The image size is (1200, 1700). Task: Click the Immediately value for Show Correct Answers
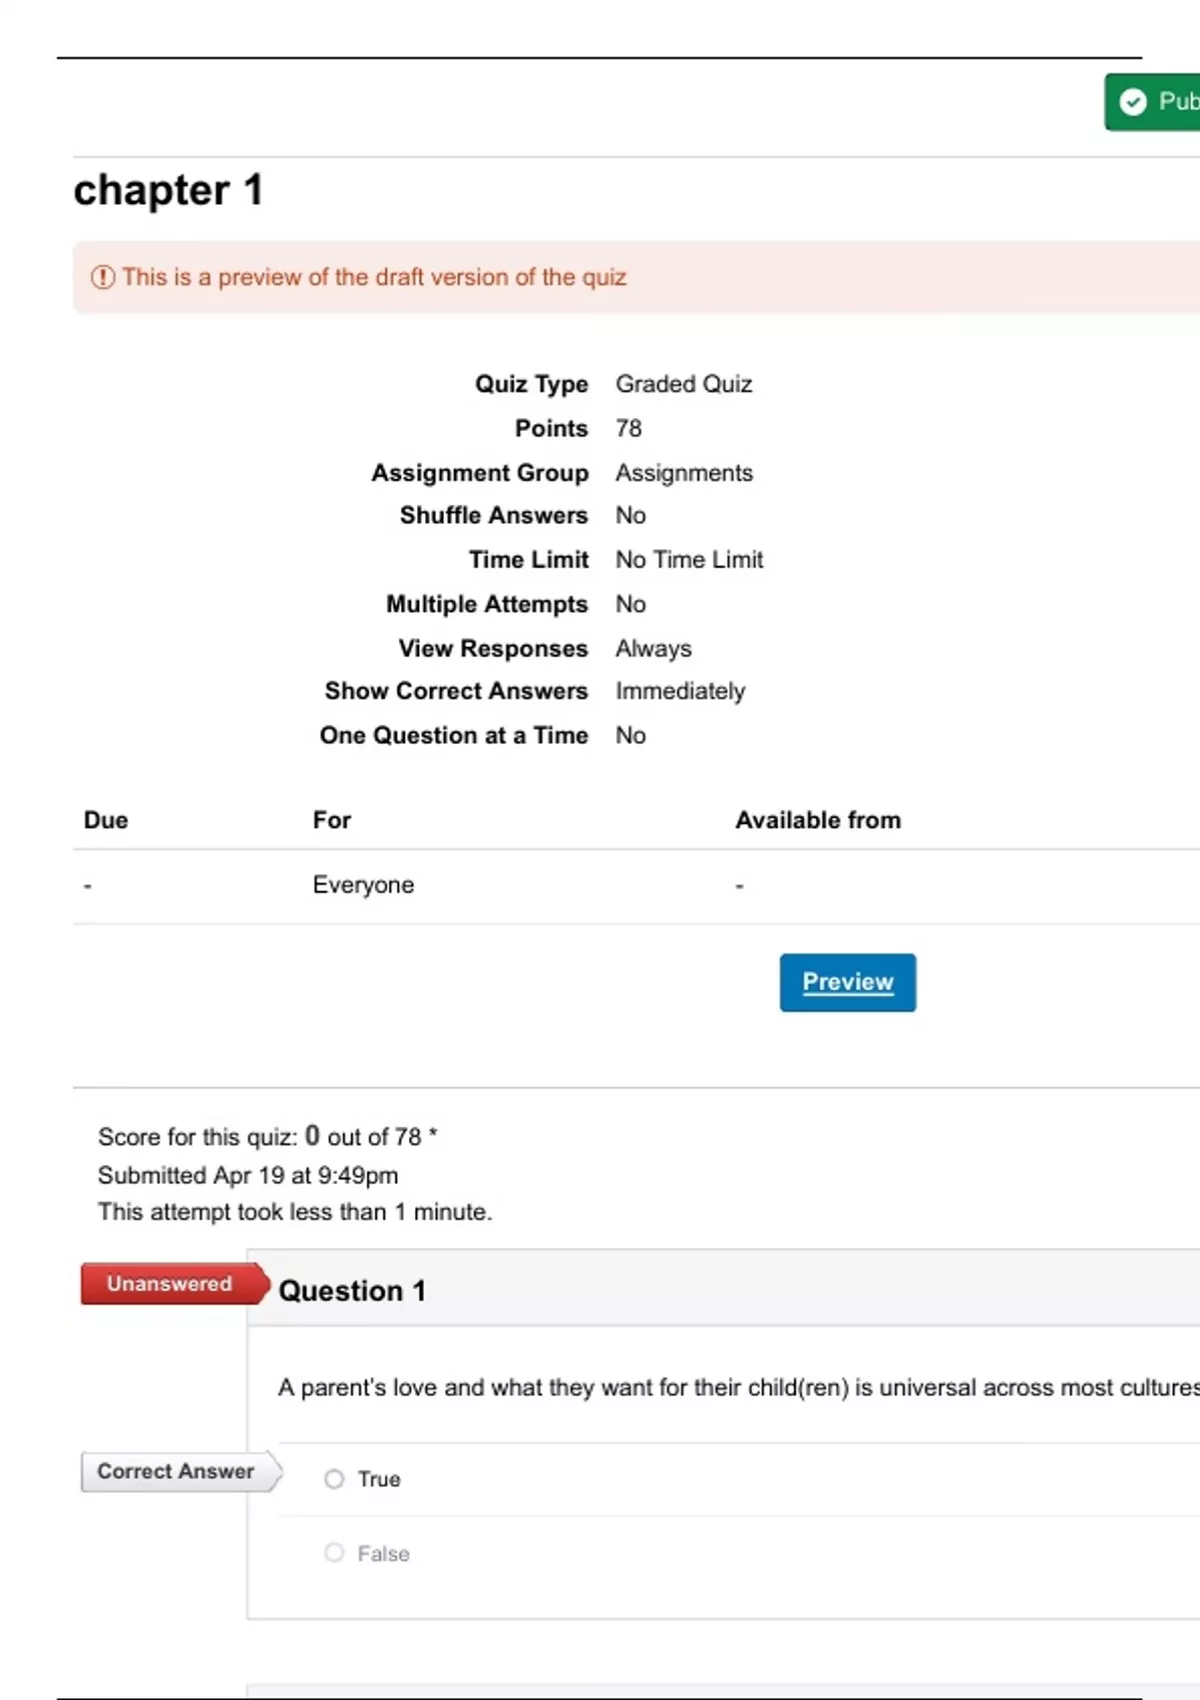pos(680,691)
